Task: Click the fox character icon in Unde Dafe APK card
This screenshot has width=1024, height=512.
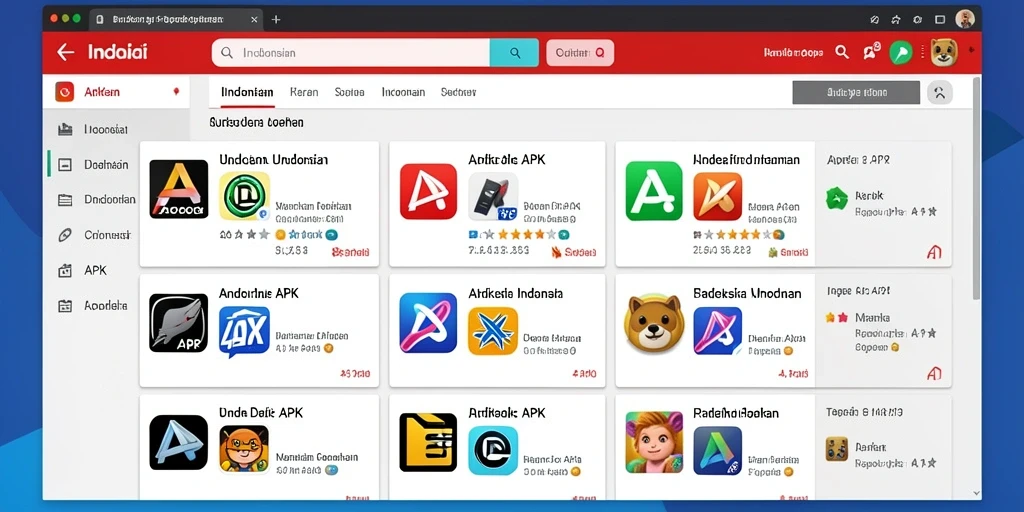Action: click(244, 449)
